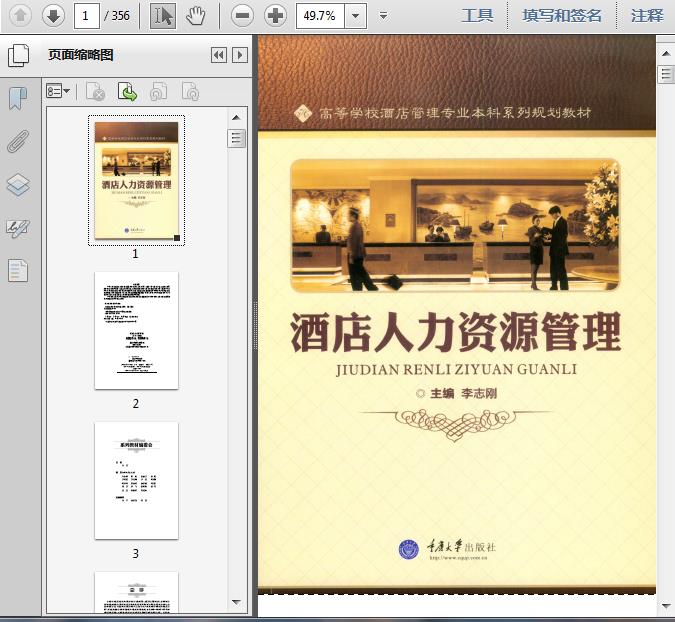
Task: Go to the previous page with up arrow
Action: tap(20, 15)
